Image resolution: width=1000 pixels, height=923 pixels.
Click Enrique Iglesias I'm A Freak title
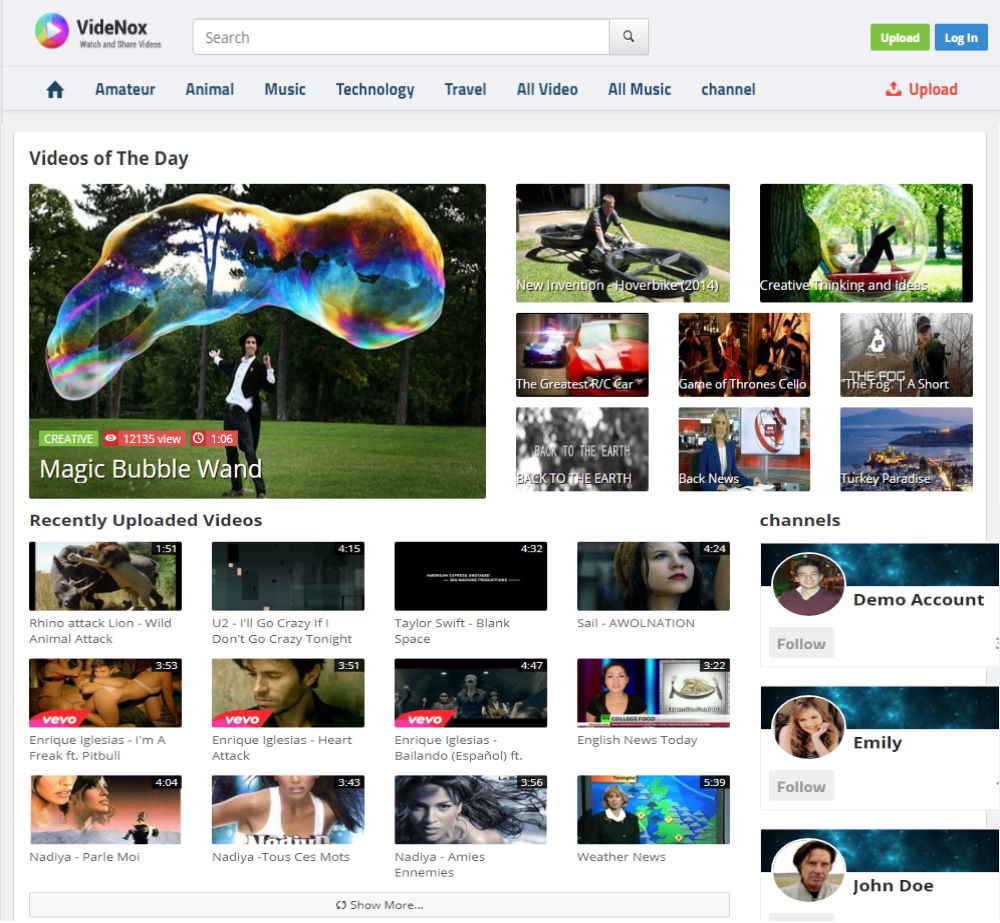click(x=98, y=748)
